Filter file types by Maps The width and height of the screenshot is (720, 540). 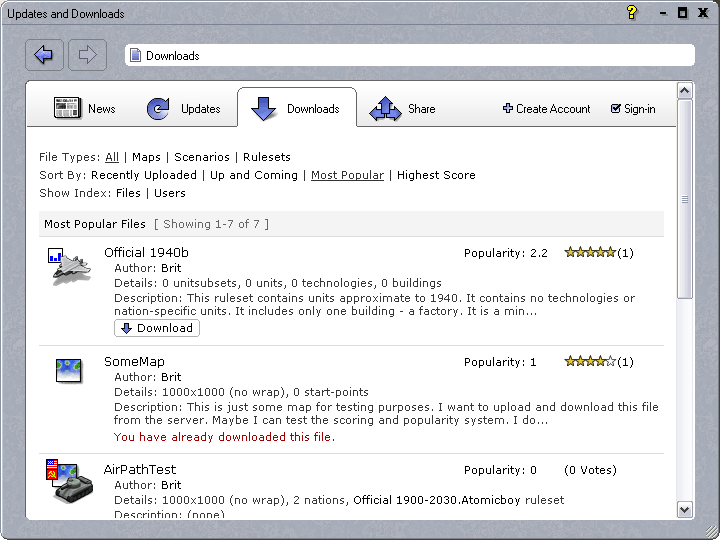pyautogui.click(x=146, y=157)
